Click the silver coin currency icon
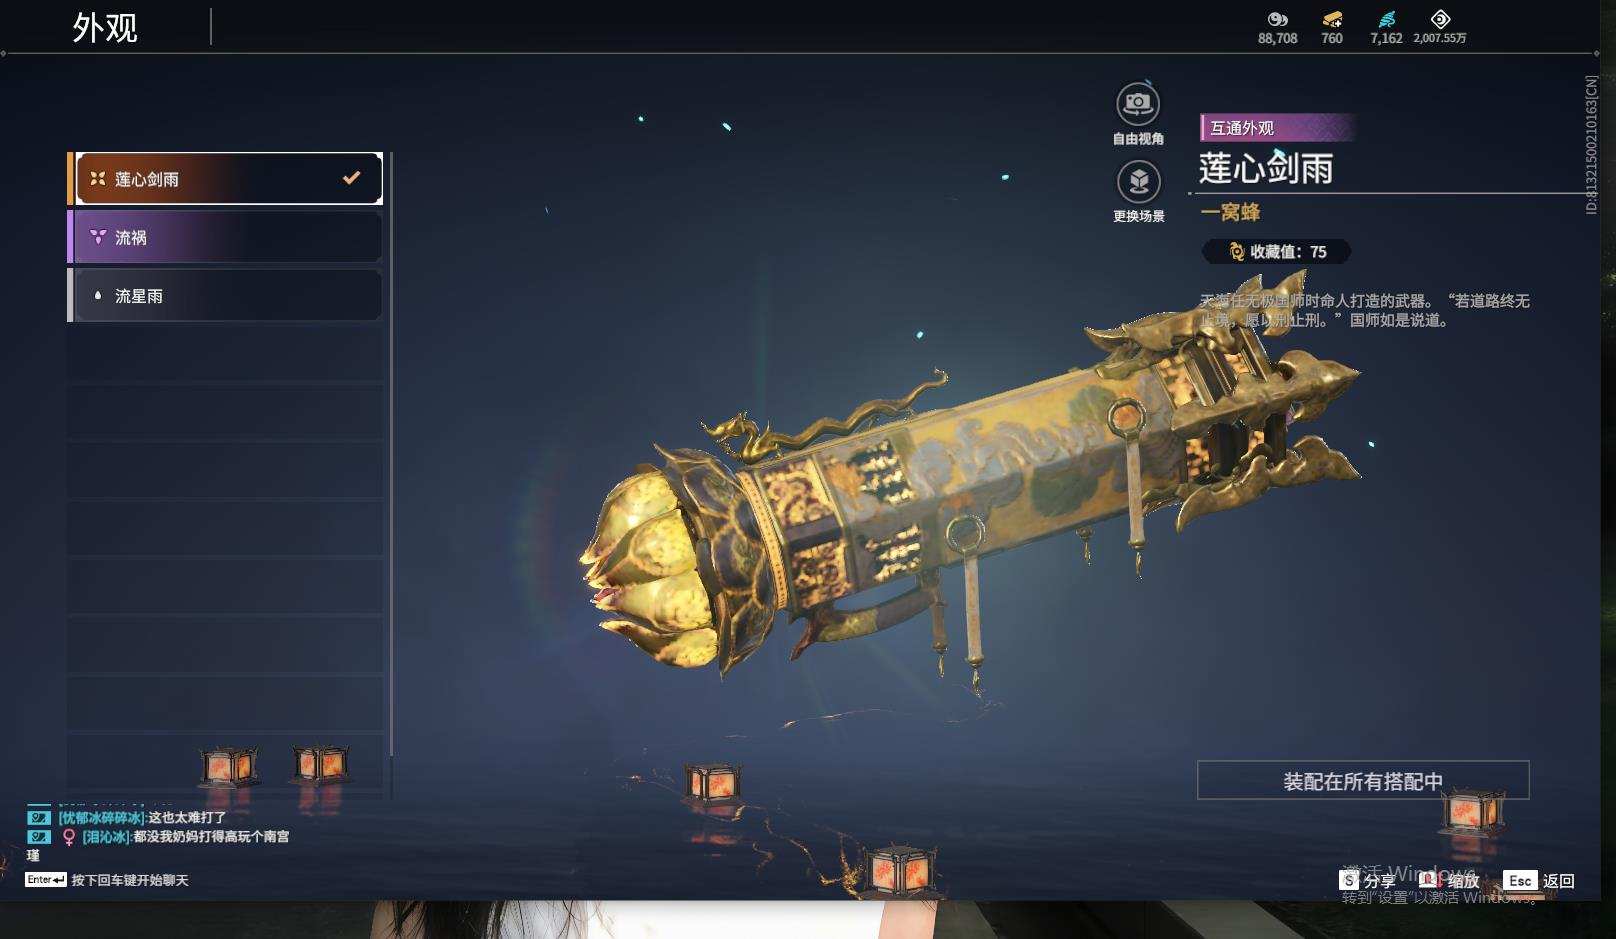The height and width of the screenshot is (939, 1616). pyautogui.click(x=1277, y=19)
